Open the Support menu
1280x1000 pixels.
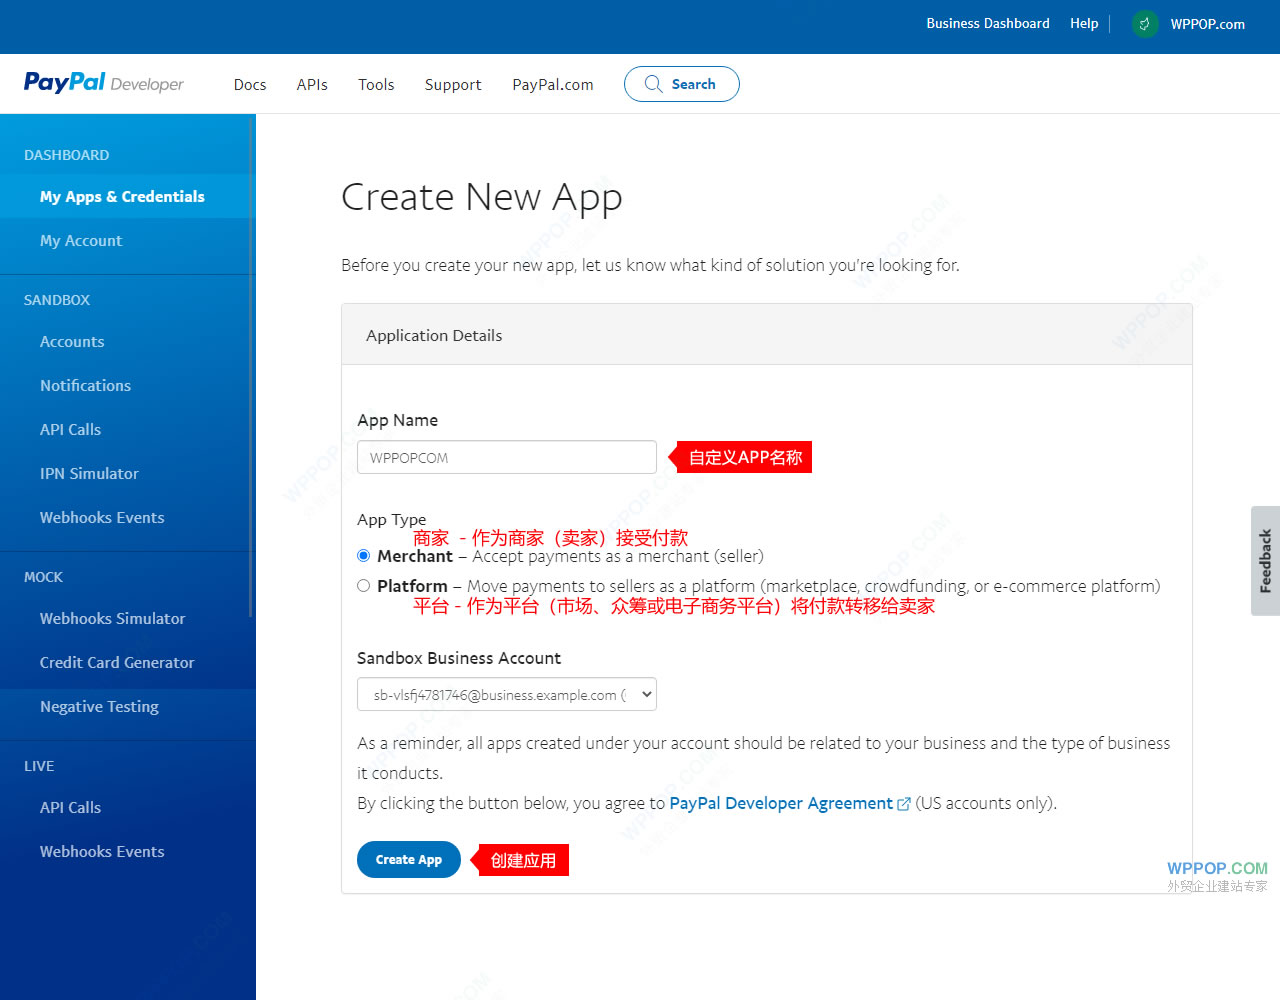tap(453, 85)
